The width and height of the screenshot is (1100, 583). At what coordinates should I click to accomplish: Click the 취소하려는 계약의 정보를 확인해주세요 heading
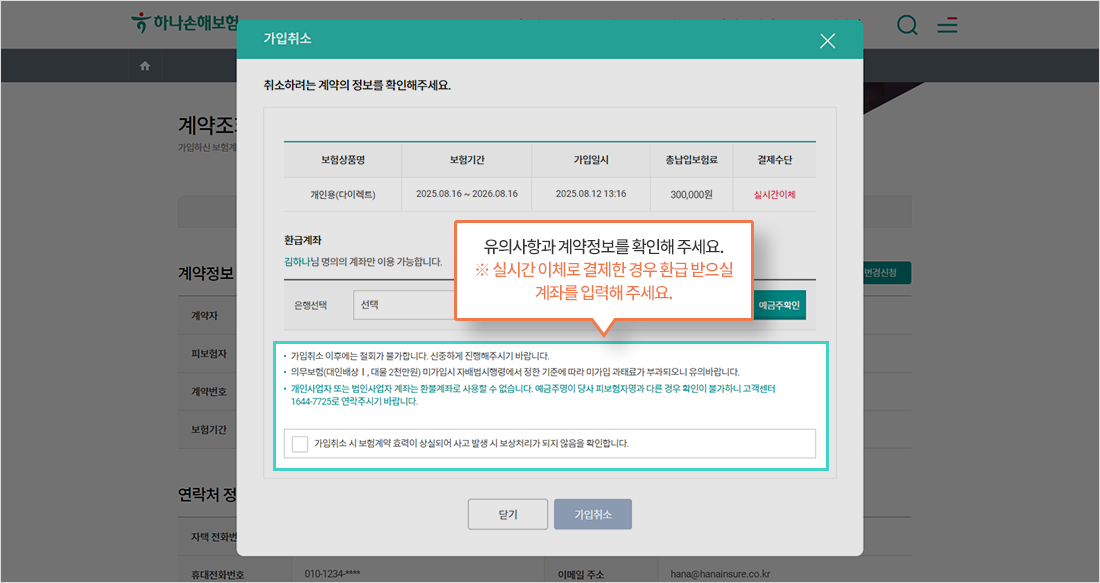click(x=357, y=86)
